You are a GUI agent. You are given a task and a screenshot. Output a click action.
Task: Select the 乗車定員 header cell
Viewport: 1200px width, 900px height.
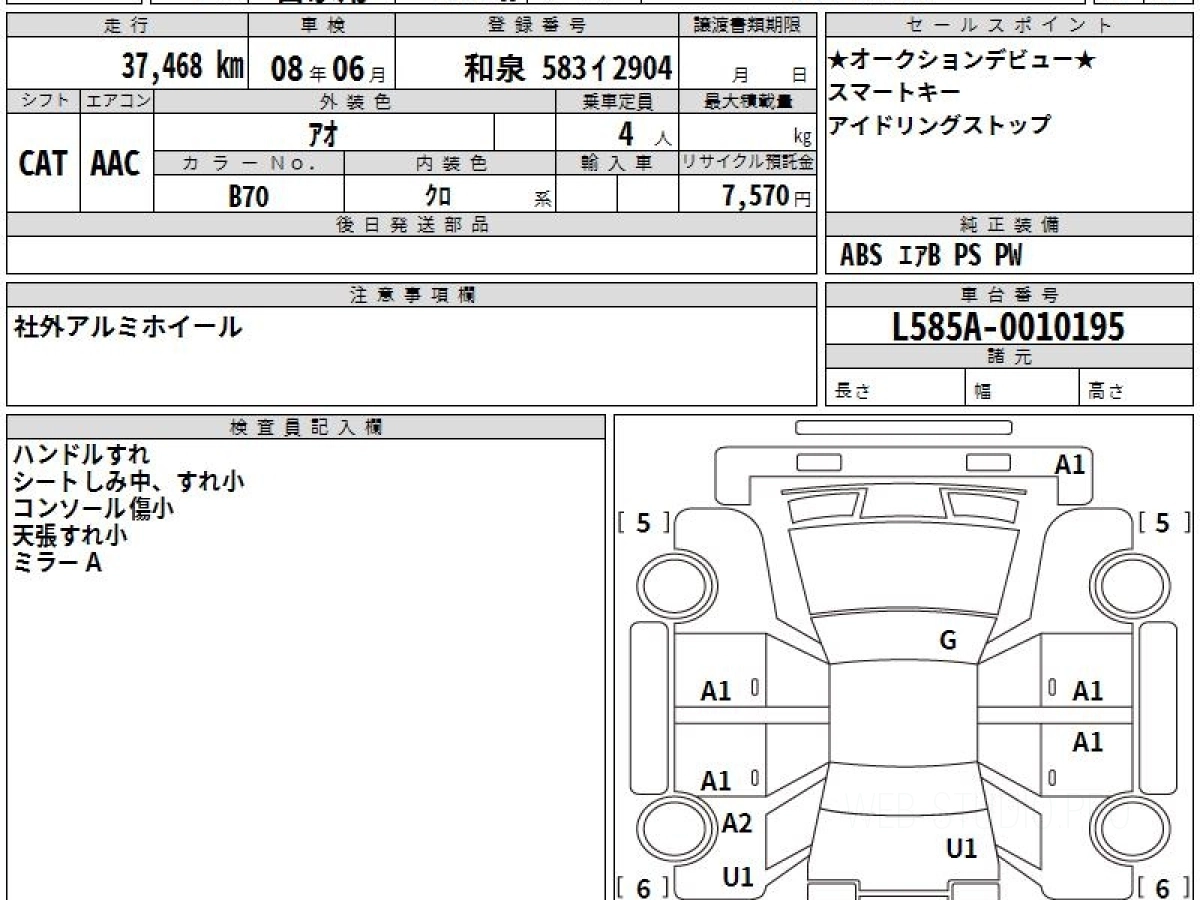coord(617,101)
